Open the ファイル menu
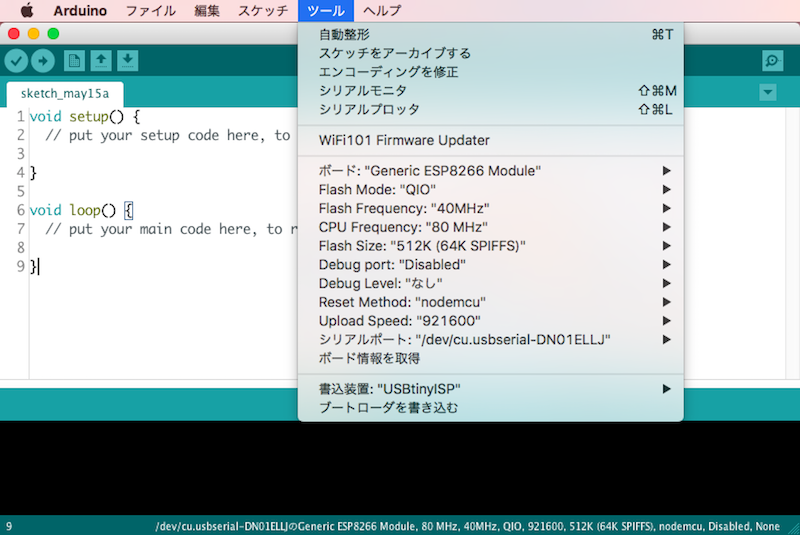The image size is (800, 535). pos(151,10)
